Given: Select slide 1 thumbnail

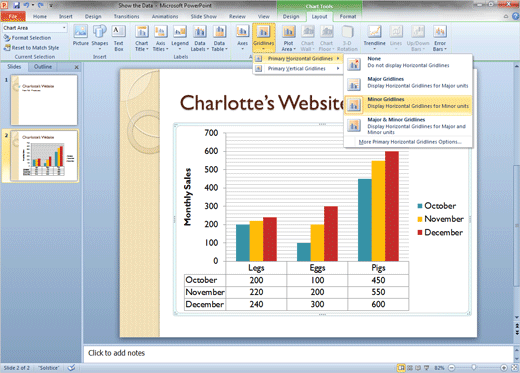Looking at the screenshot, I should tap(44, 100).
